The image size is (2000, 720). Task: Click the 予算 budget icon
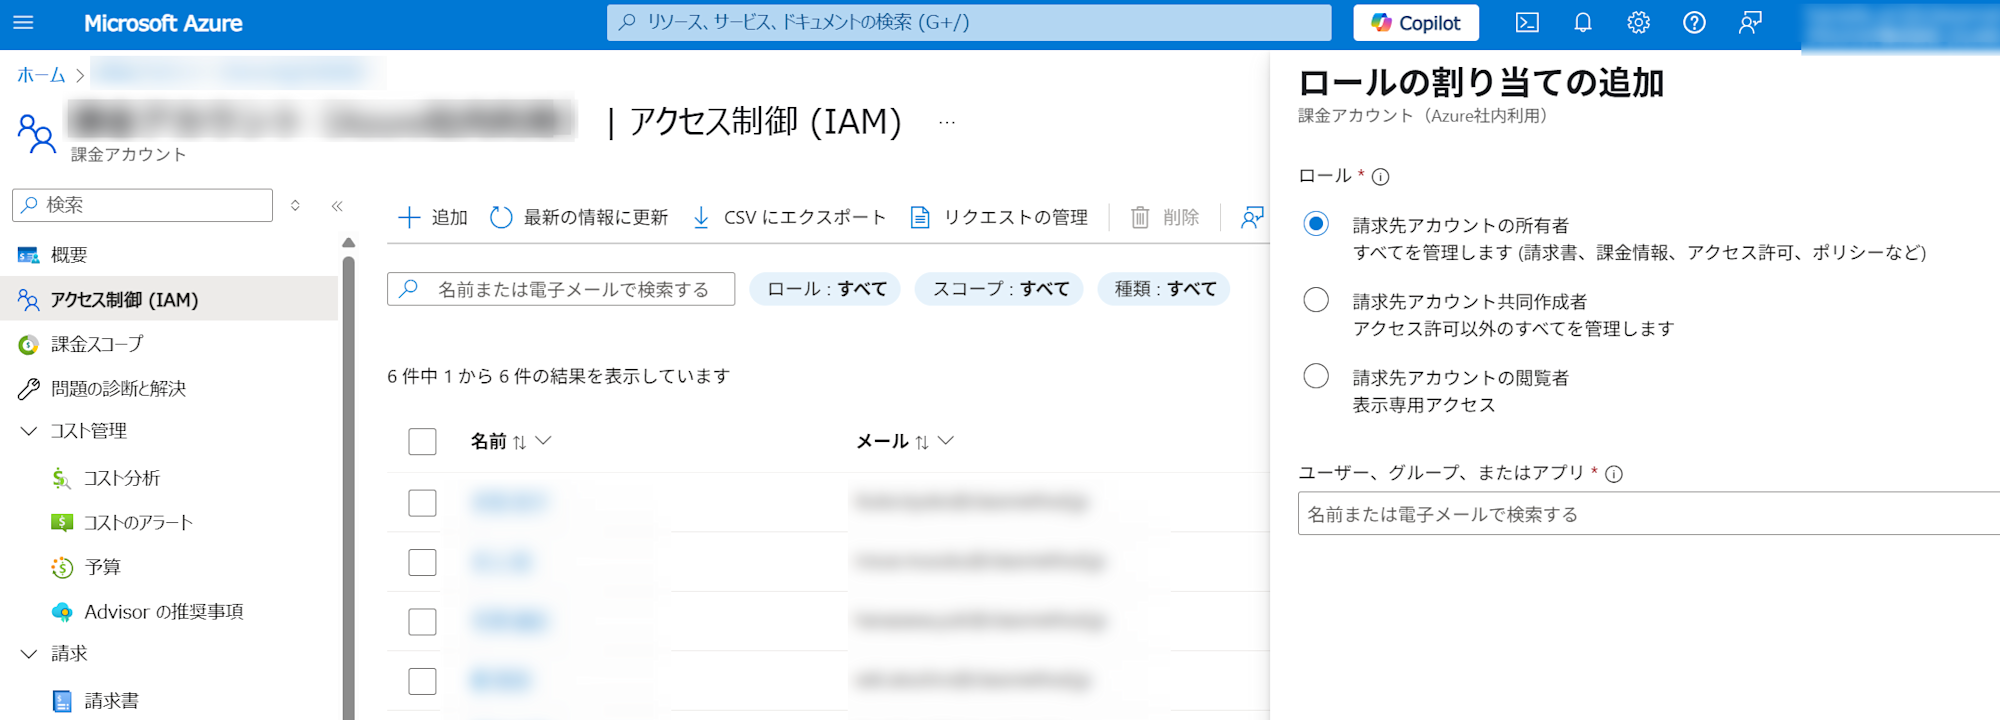(x=62, y=567)
